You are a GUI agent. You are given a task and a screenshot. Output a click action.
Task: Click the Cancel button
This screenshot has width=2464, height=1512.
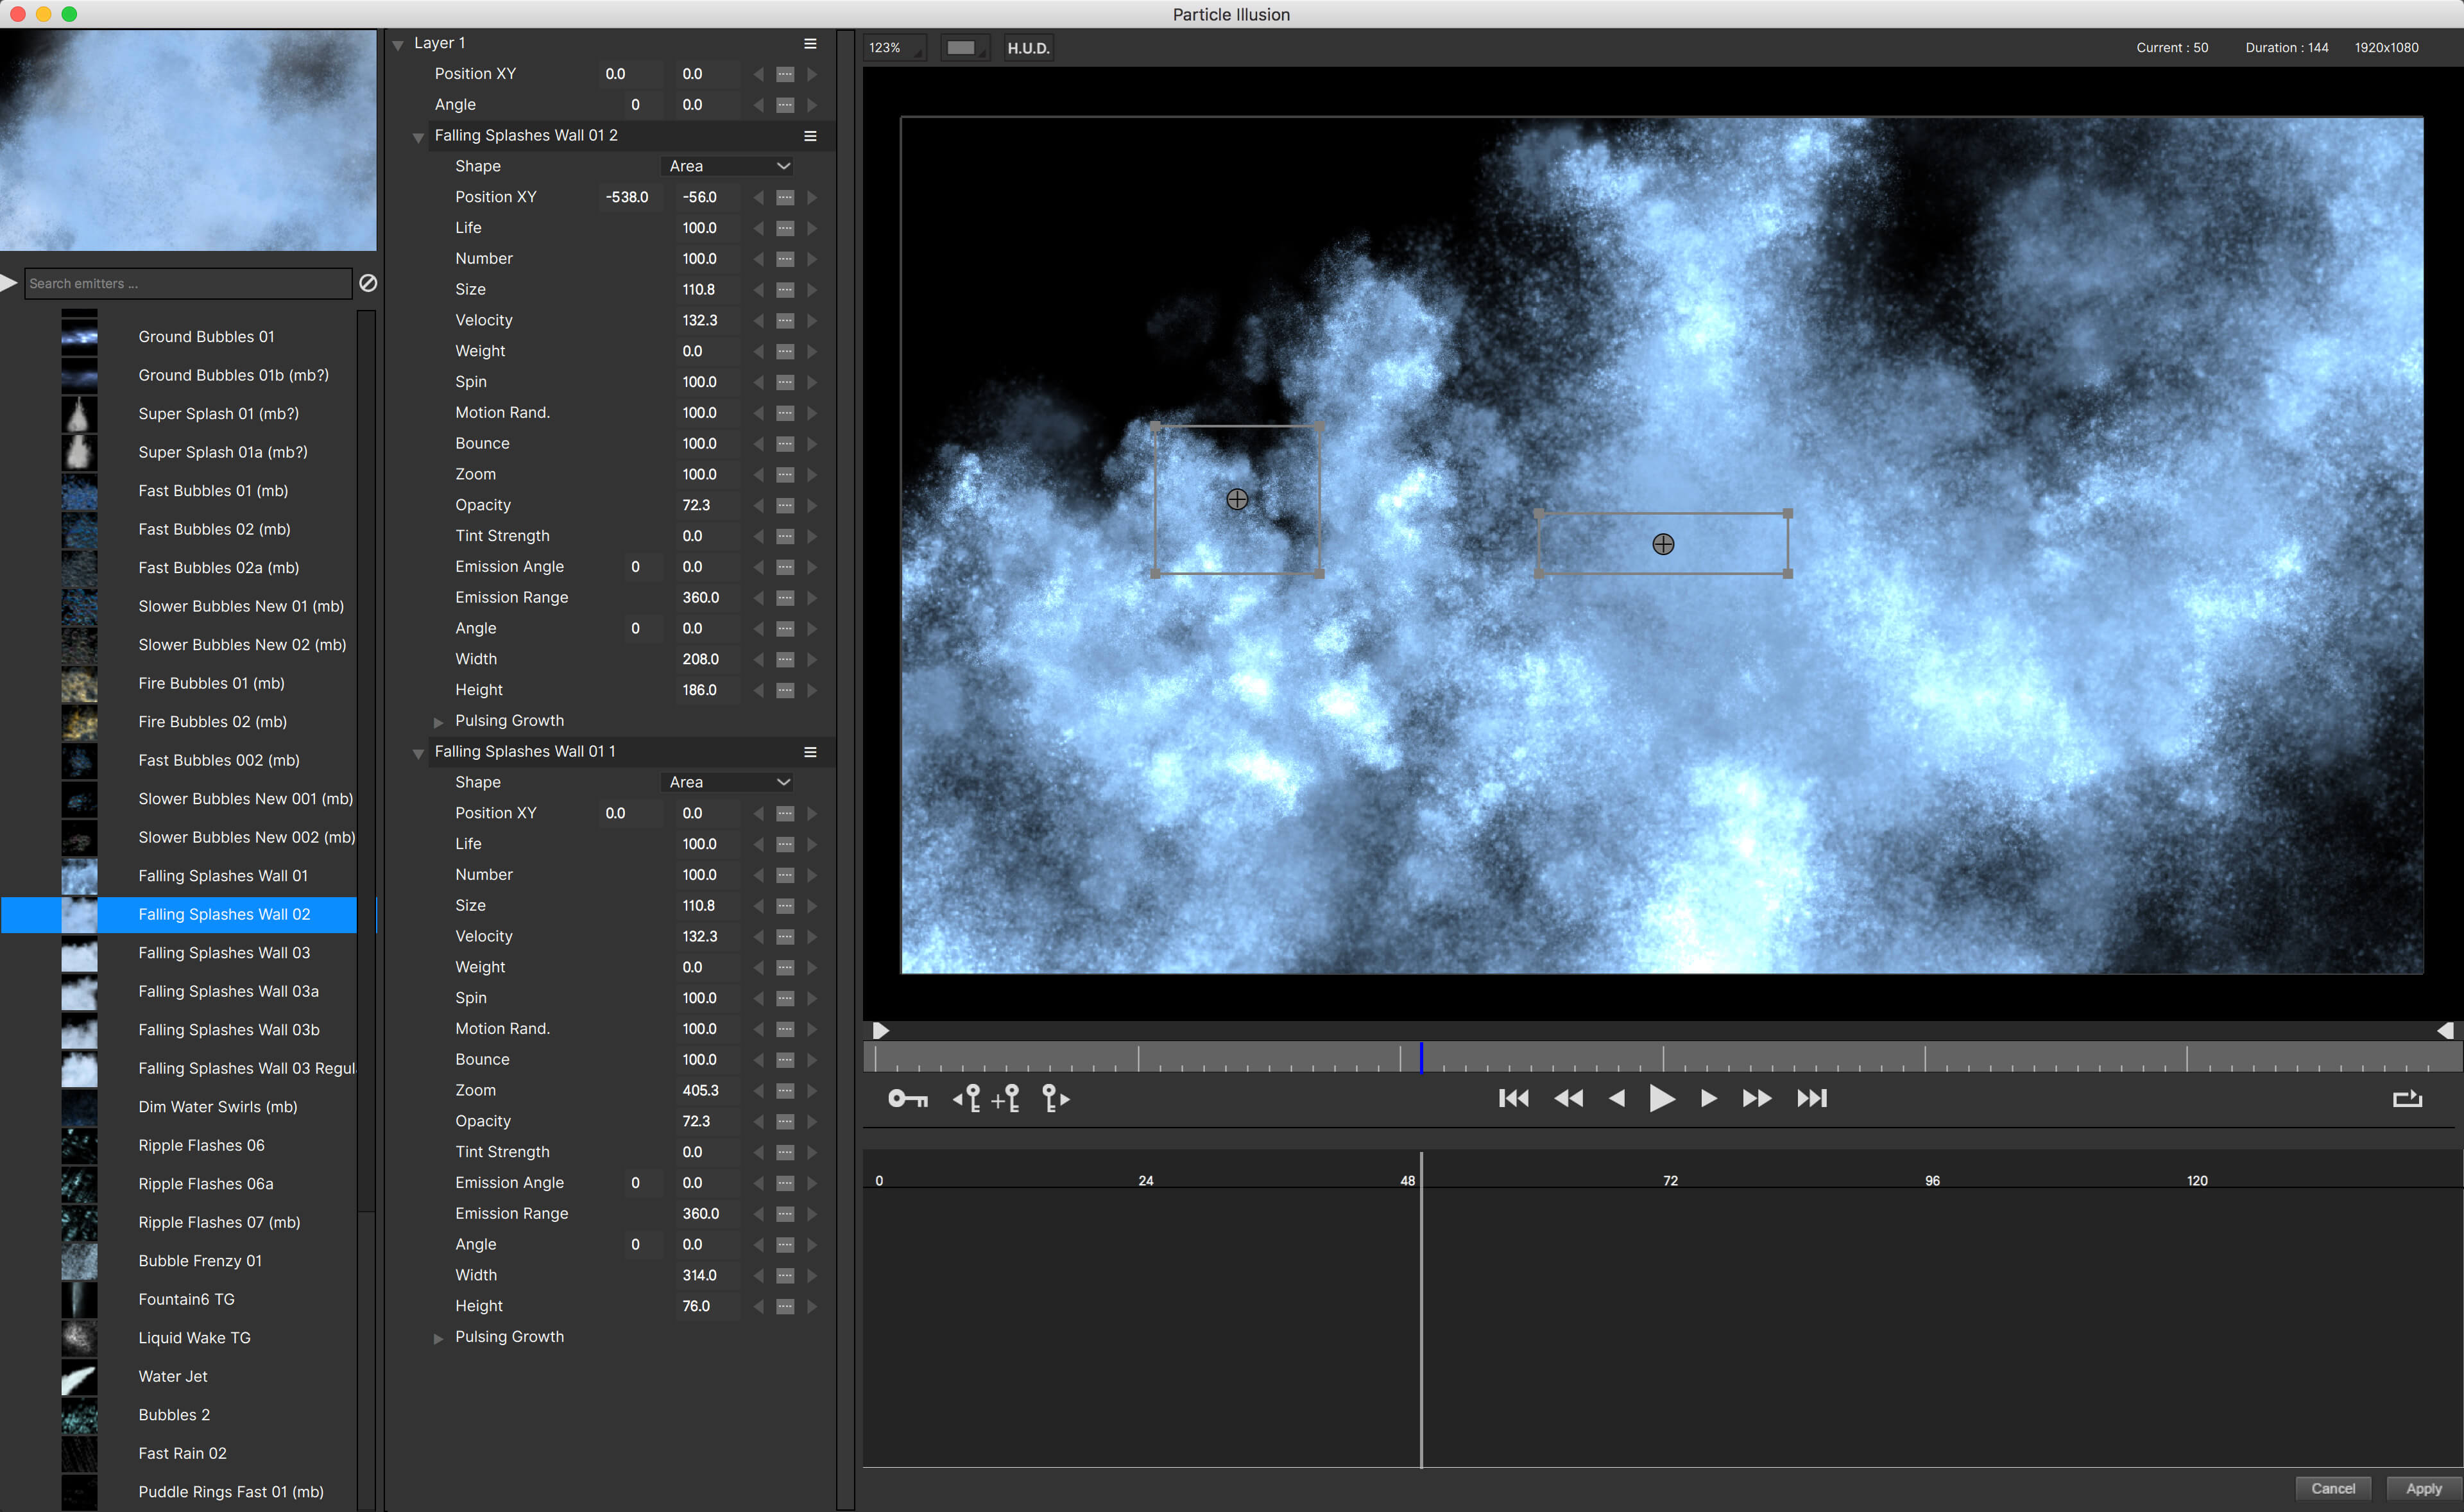pyautogui.click(x=2332, y=1488)
